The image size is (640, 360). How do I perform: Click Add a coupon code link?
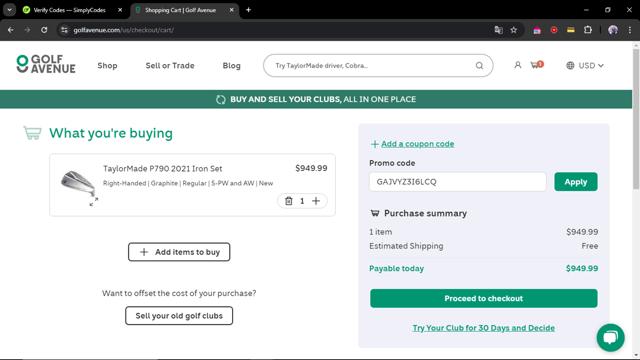[418, 144]
